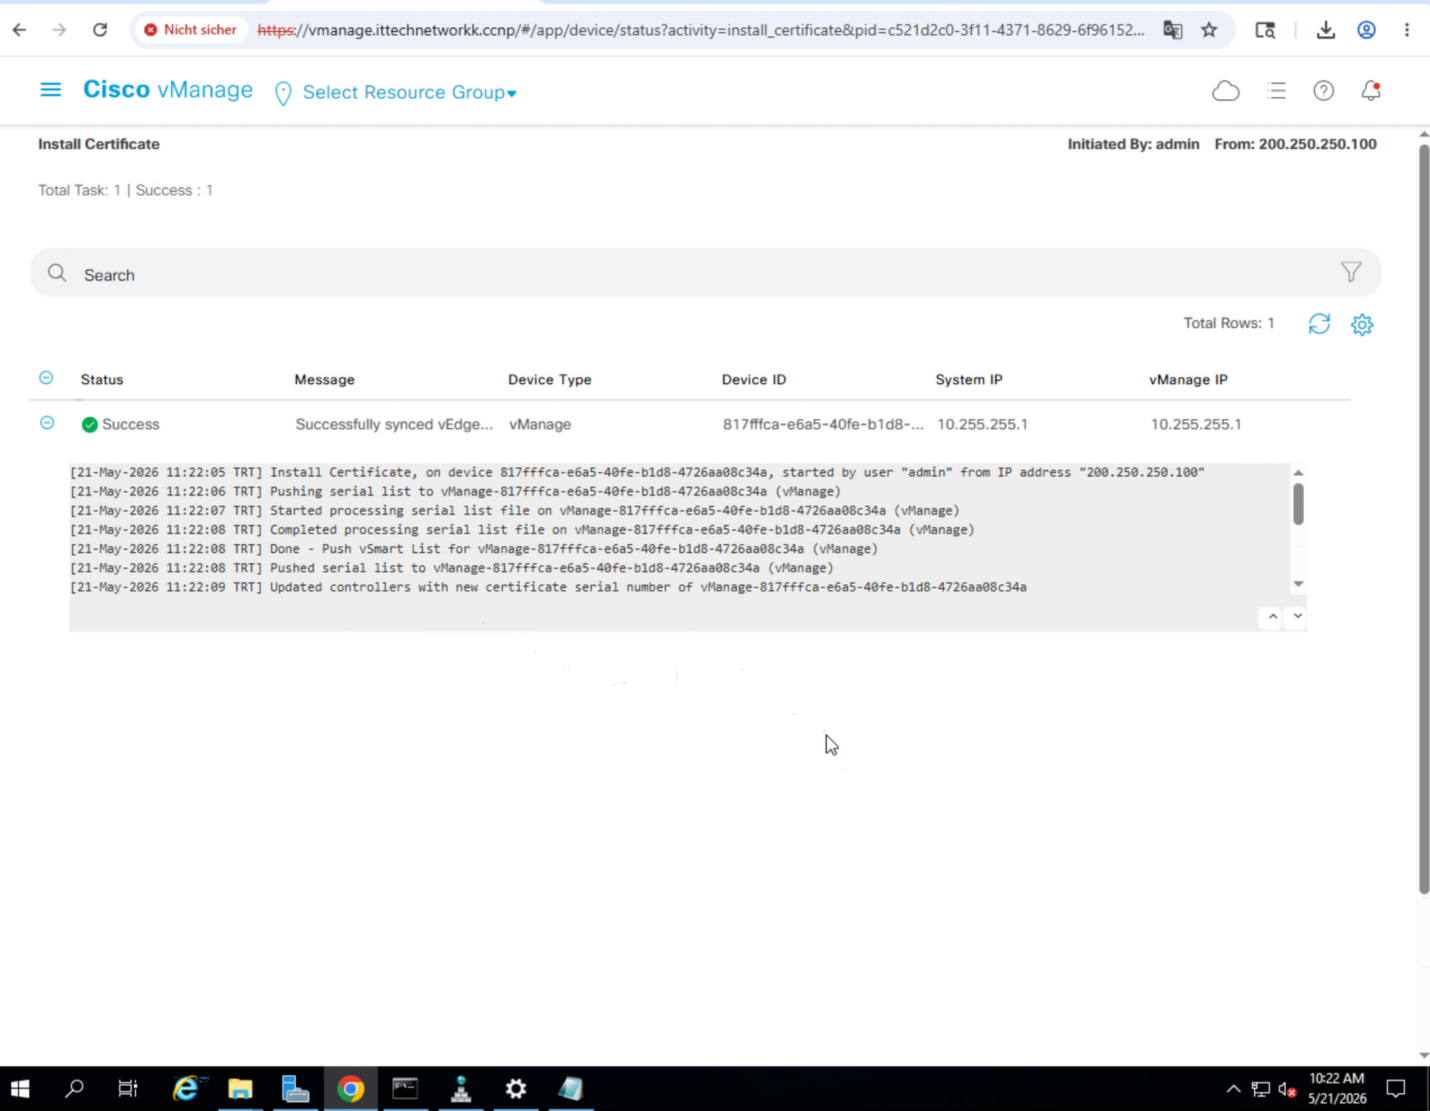Click the log scrollbar up arrow
Viewport: 1430px width, 1111px height.
click(1298, 473)
